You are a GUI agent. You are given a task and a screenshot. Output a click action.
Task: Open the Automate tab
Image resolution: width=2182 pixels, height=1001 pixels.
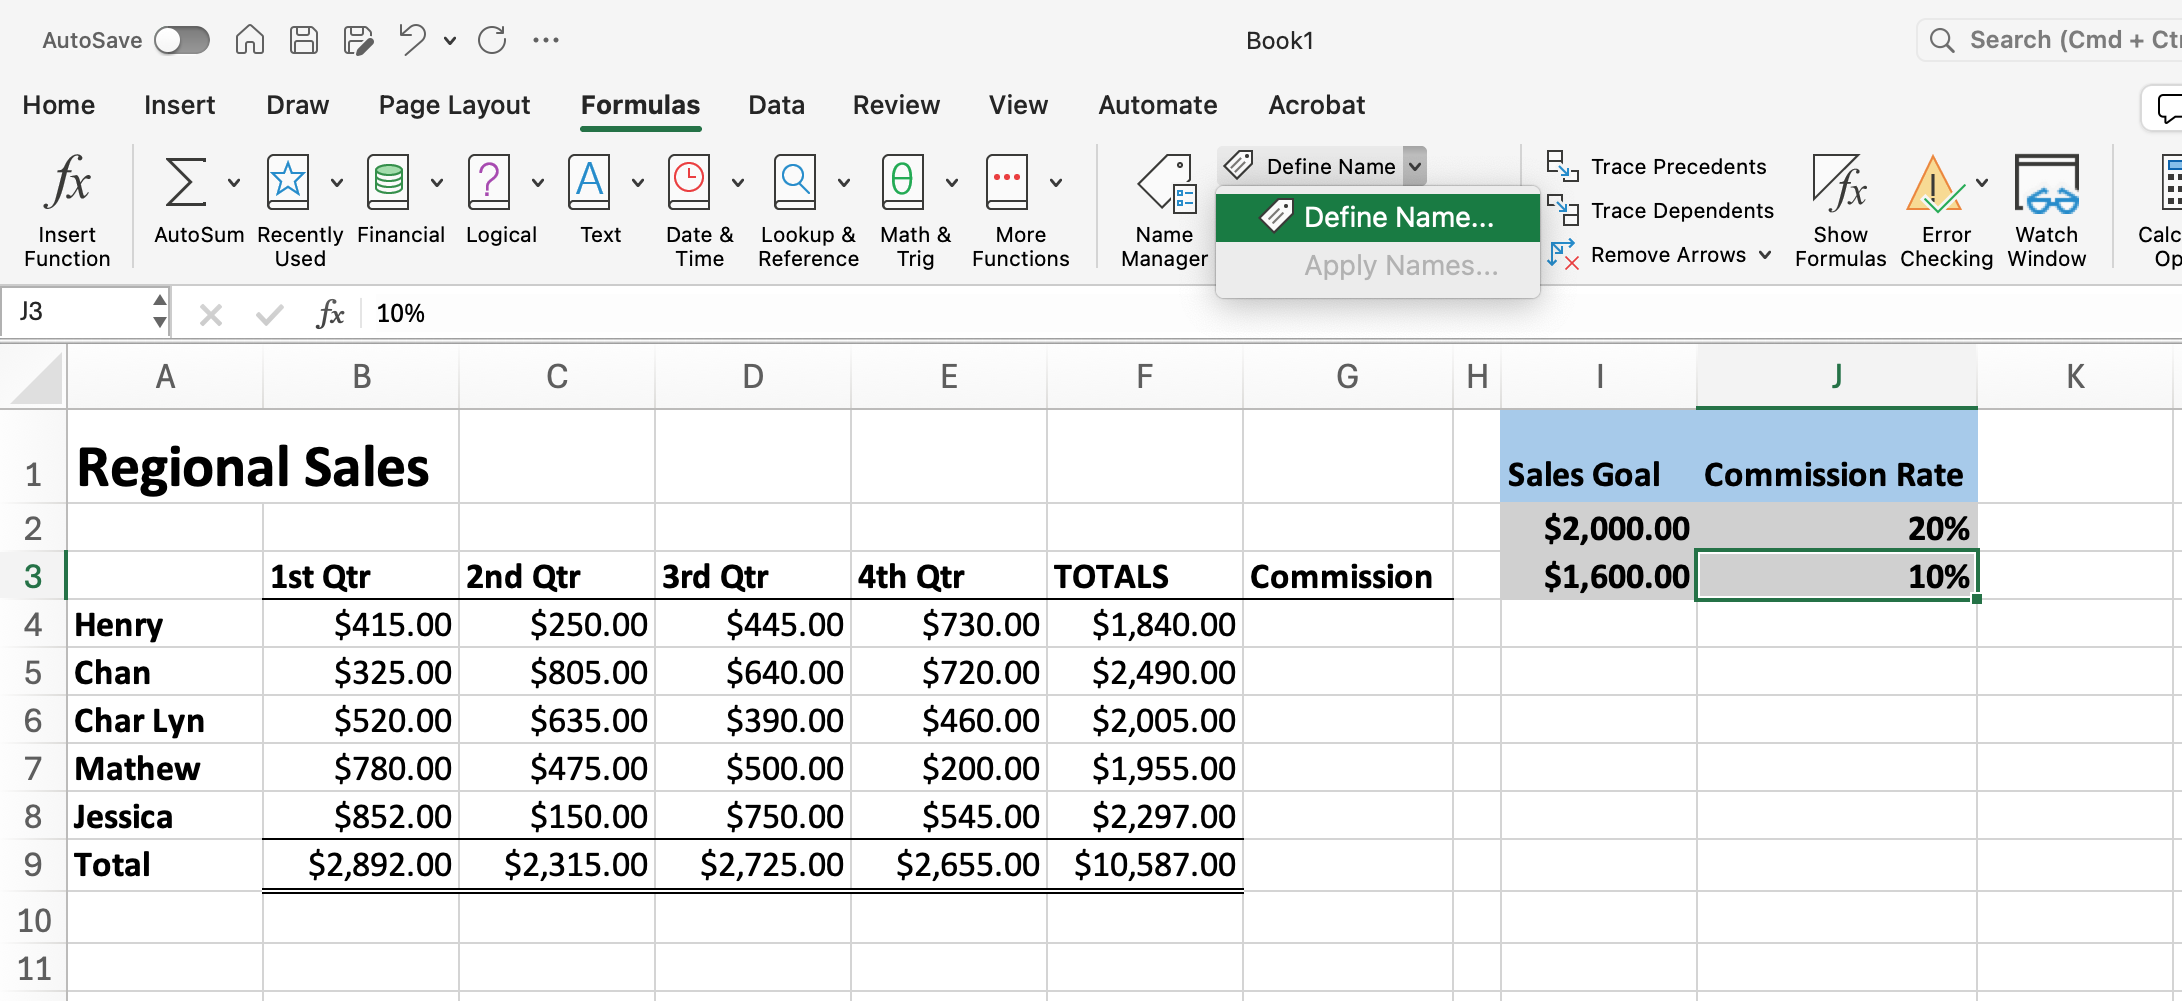pos(1158,105)
